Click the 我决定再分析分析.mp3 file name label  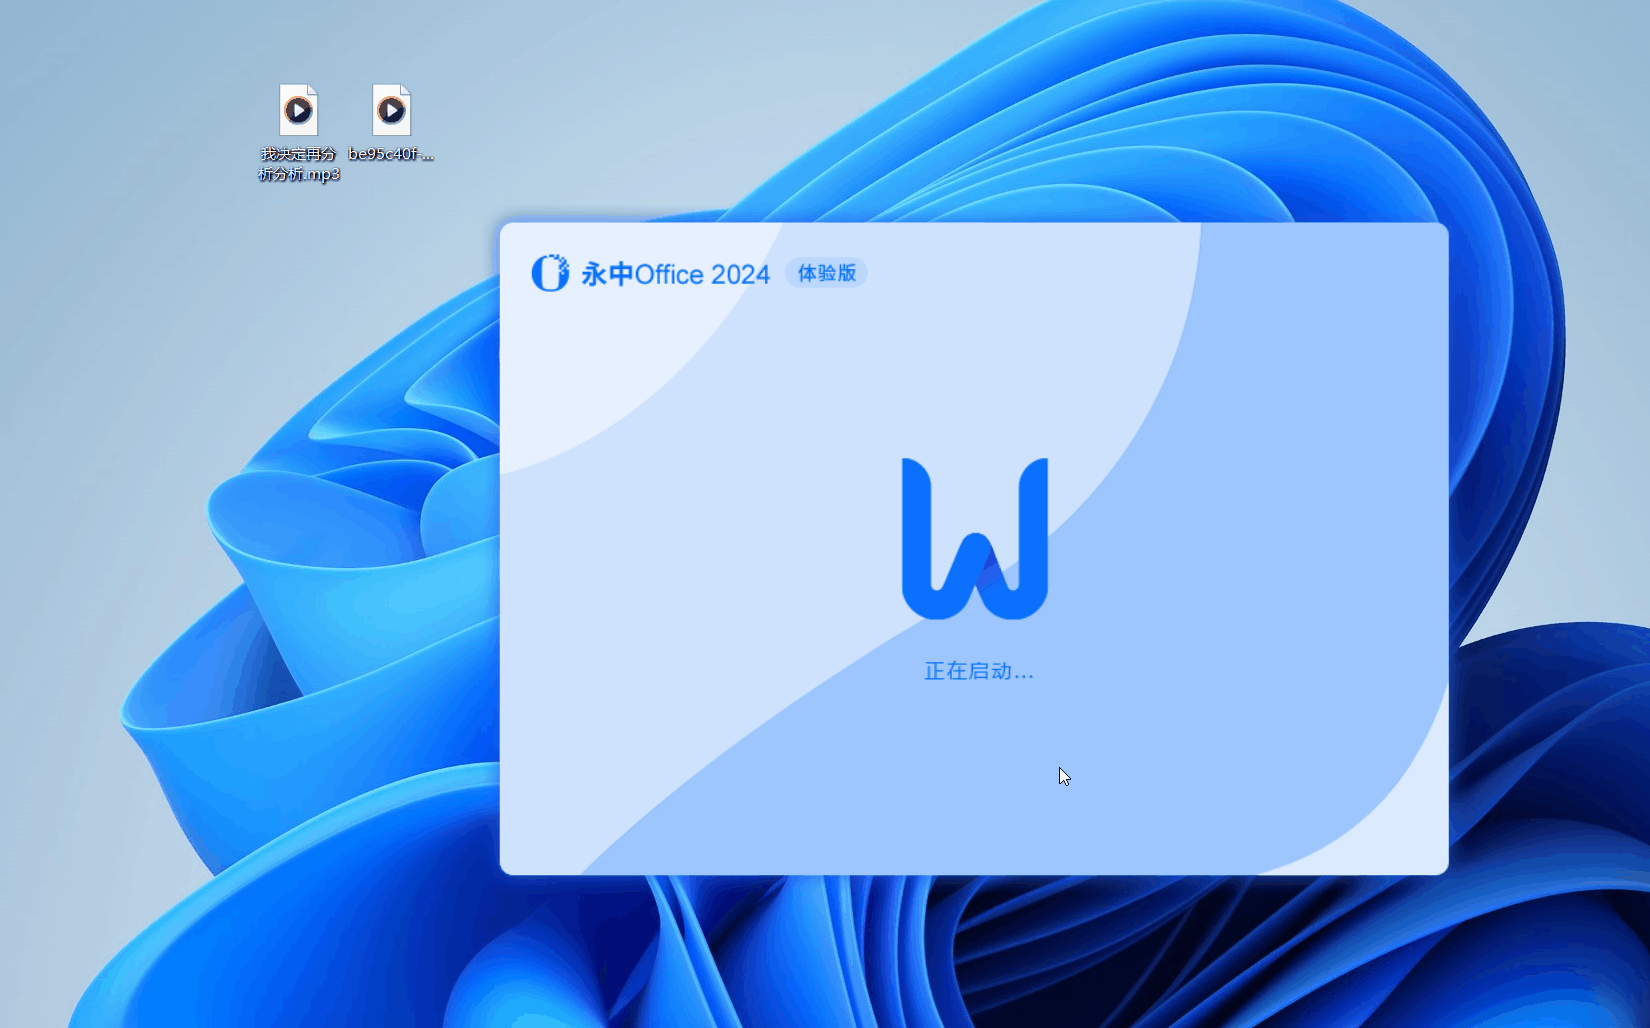click(298, 164)
